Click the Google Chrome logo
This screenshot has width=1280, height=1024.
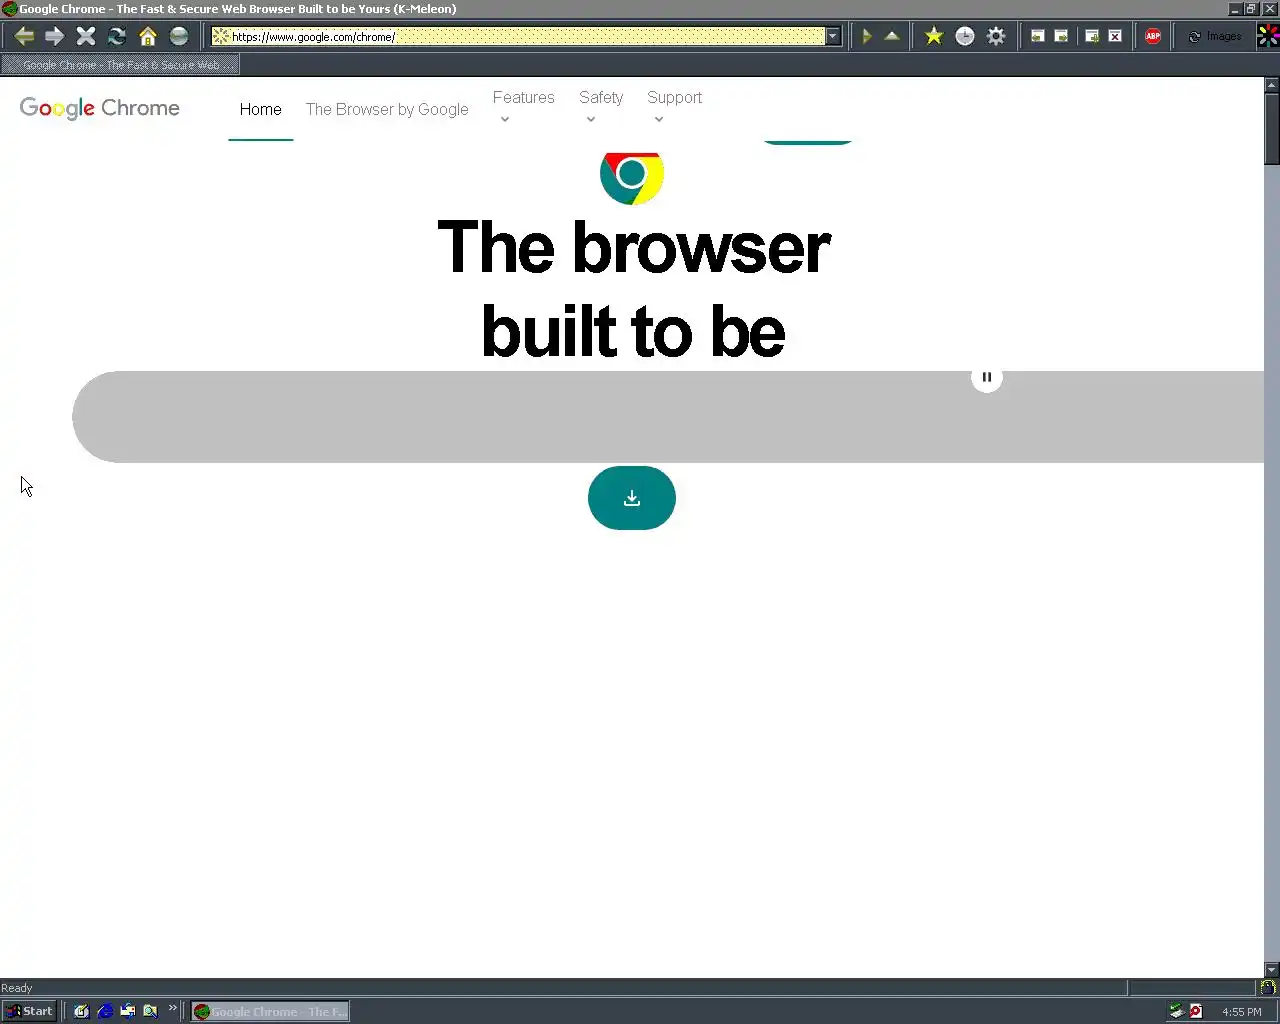coord(100,108)
